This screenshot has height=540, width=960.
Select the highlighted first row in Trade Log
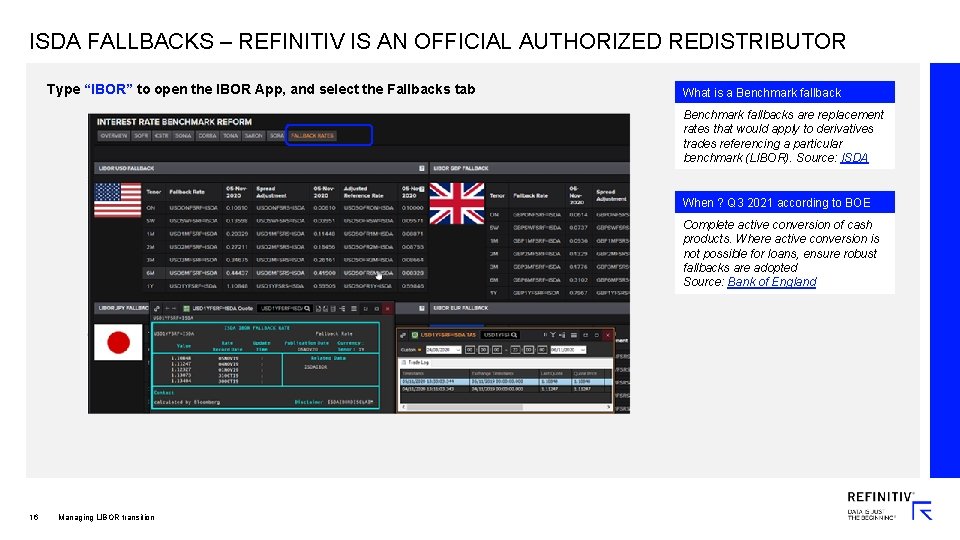click(506, 381)
